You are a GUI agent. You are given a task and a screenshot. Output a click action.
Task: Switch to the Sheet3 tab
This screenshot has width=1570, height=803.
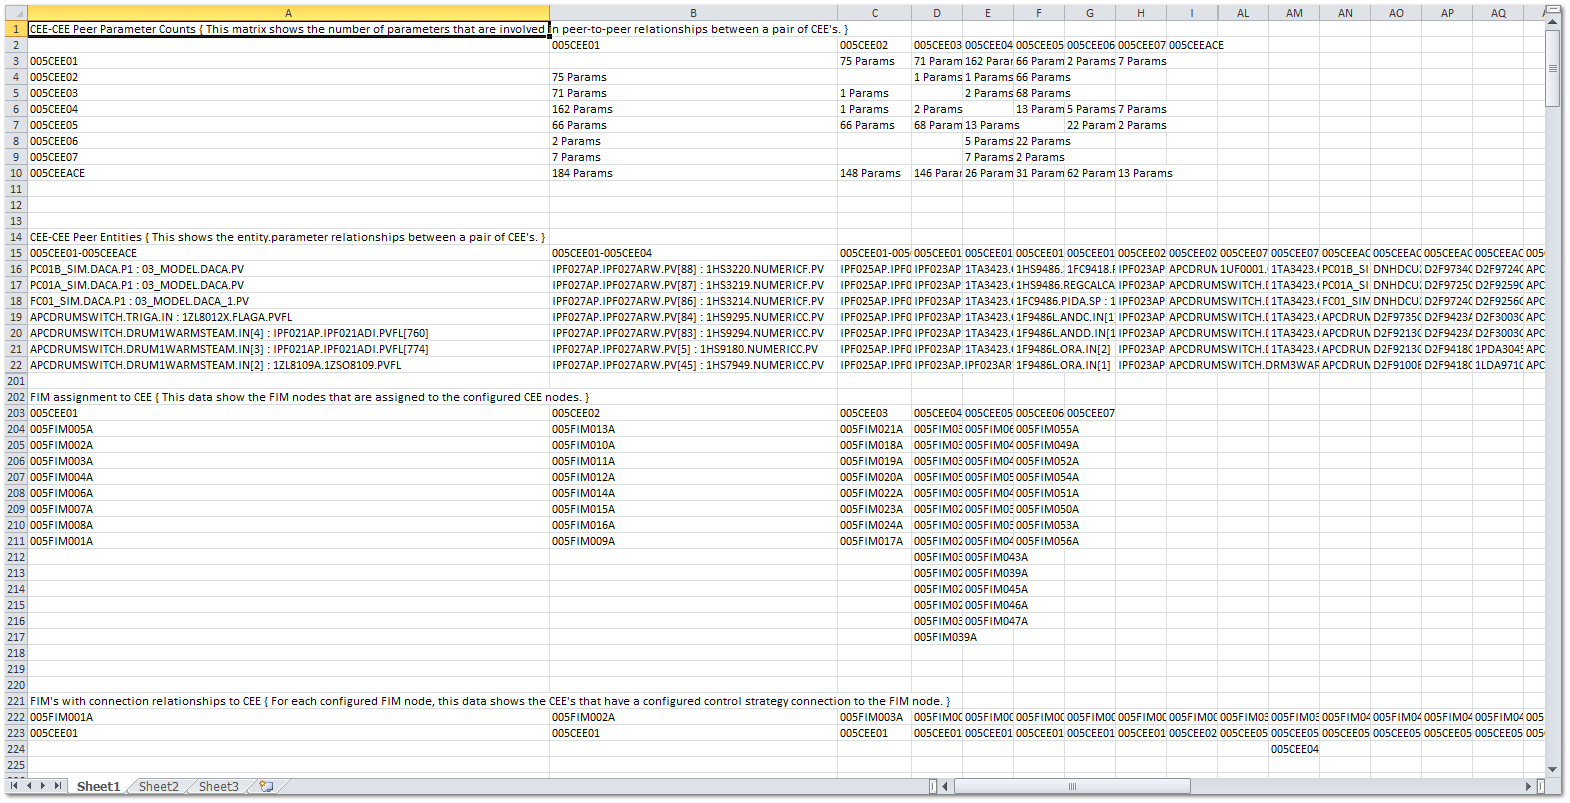point(219,787)
